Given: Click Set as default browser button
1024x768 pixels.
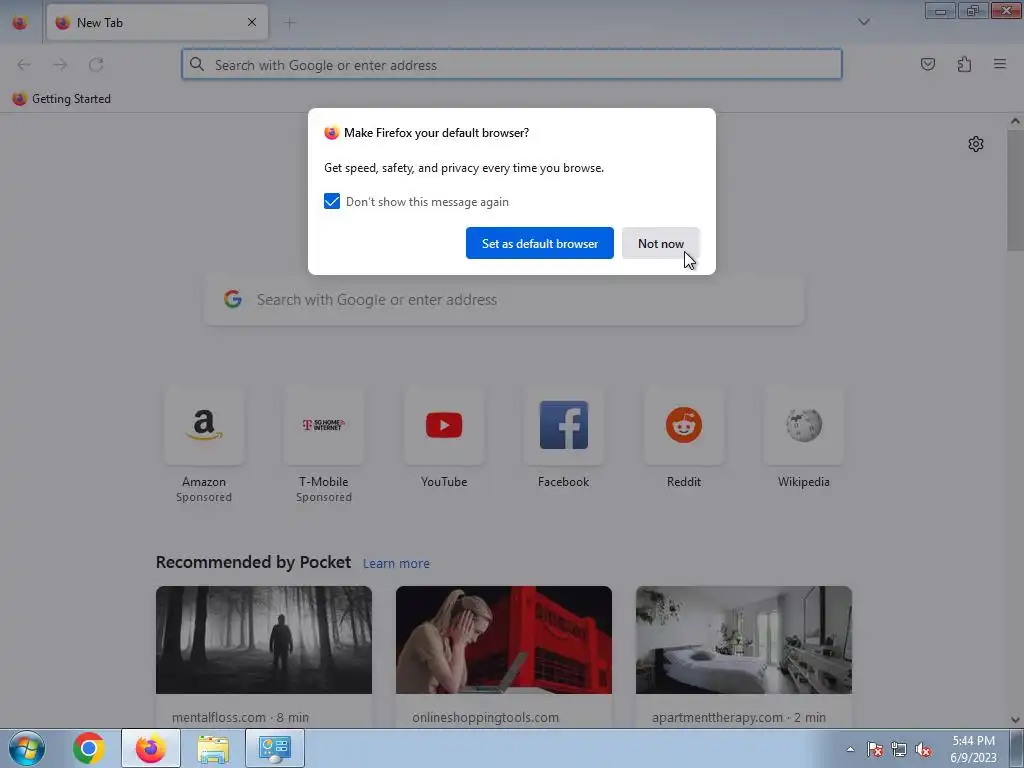Looking at the screenshot, I should tap(539, 243).
